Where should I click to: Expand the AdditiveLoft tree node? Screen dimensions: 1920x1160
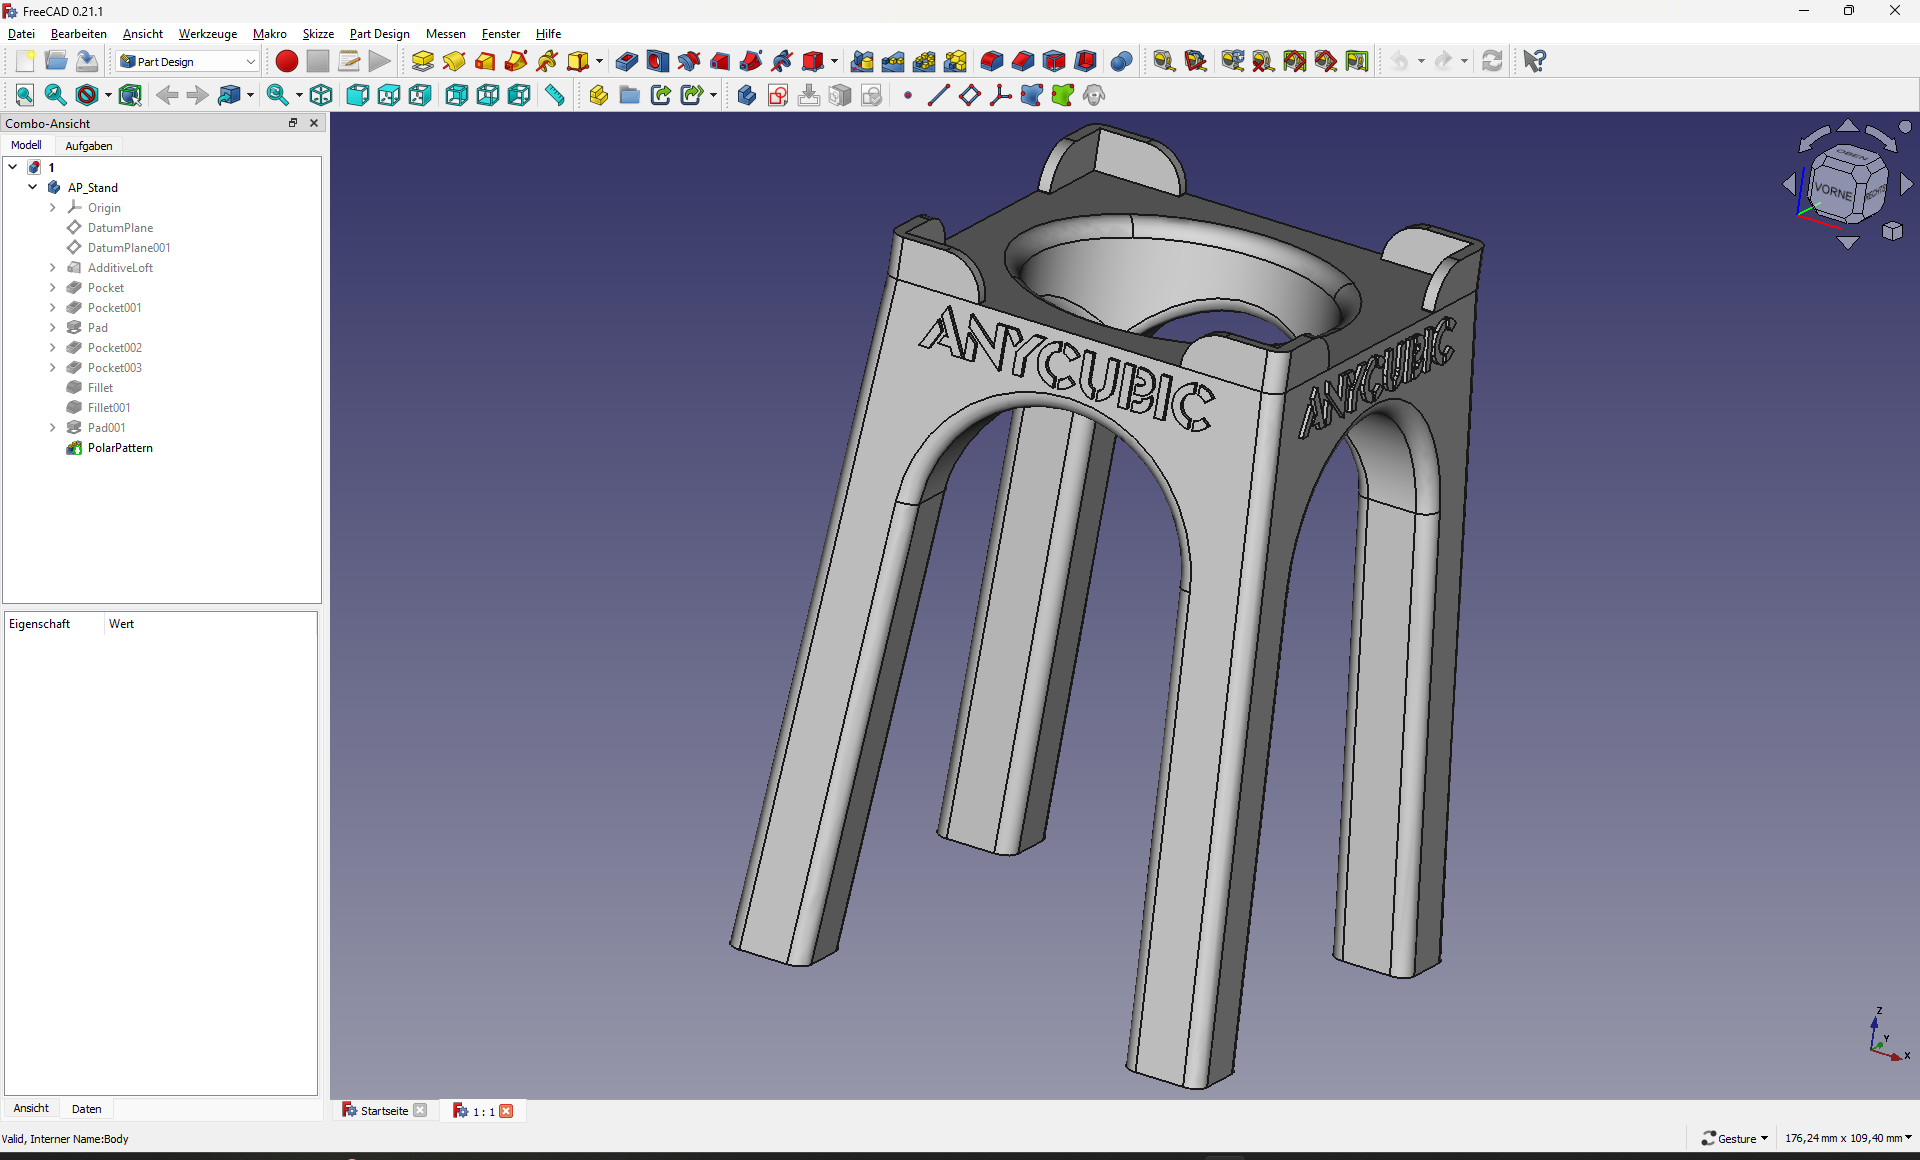click(x=53, y=267)
